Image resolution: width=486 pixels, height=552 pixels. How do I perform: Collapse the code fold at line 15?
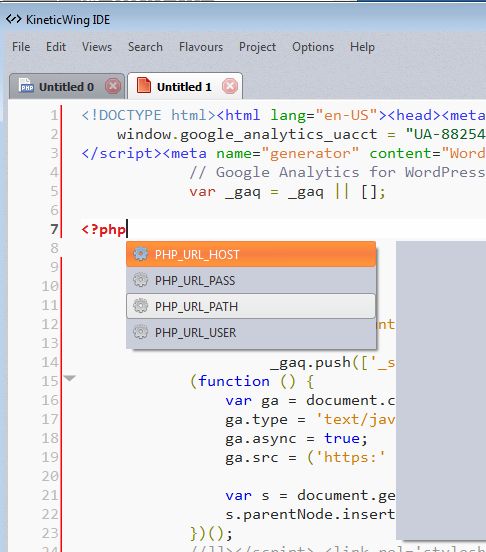[70, 378]
